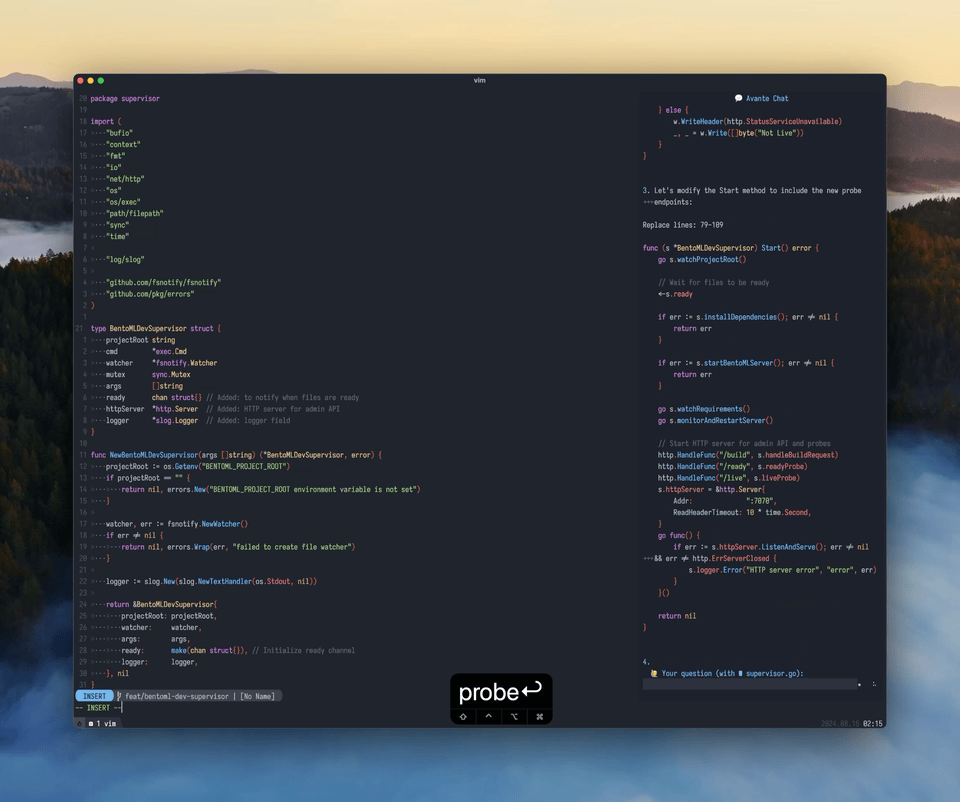Place cursor on 'package supervisor' line
The image size is (960, 802).
tap(125, 98)
